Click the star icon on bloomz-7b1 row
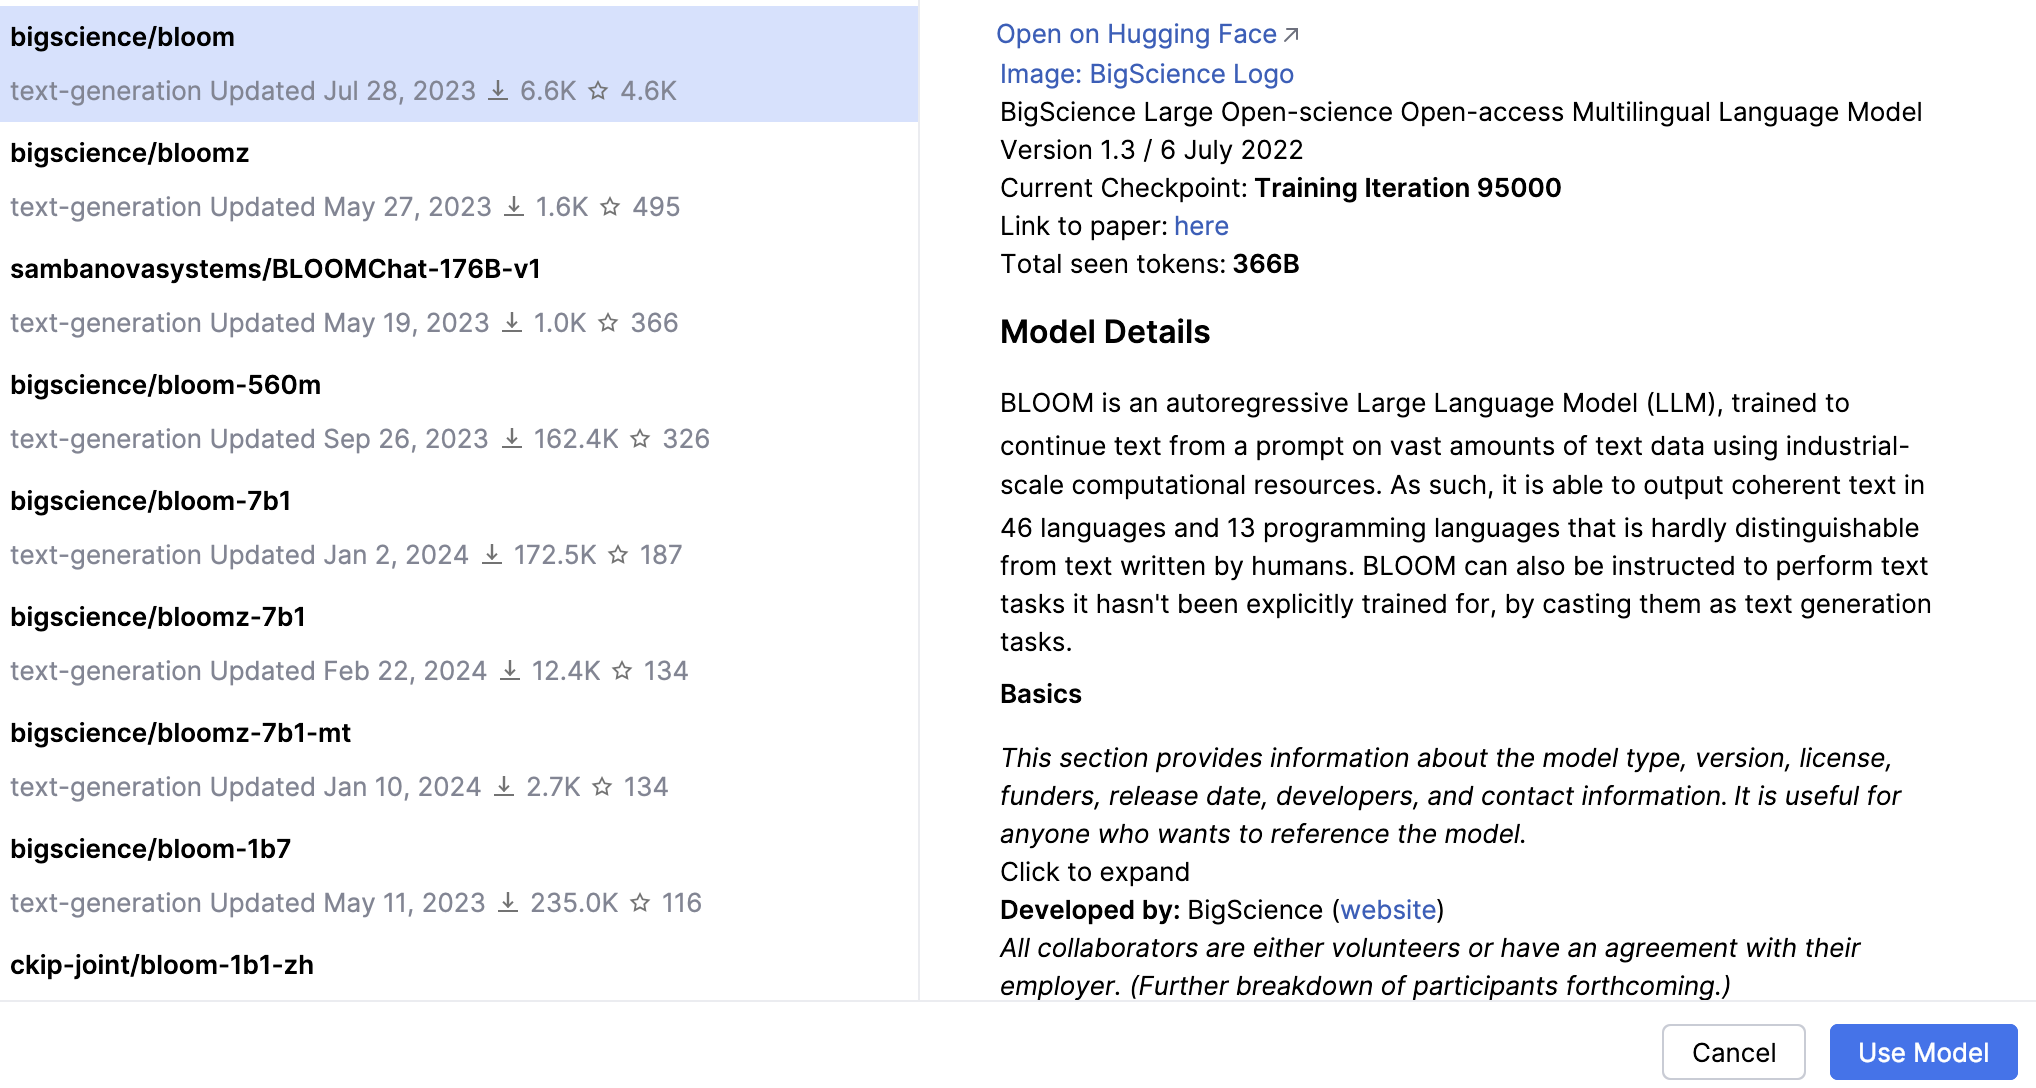The height and width of the screenshot is (1088, 2036). point(622,671)
